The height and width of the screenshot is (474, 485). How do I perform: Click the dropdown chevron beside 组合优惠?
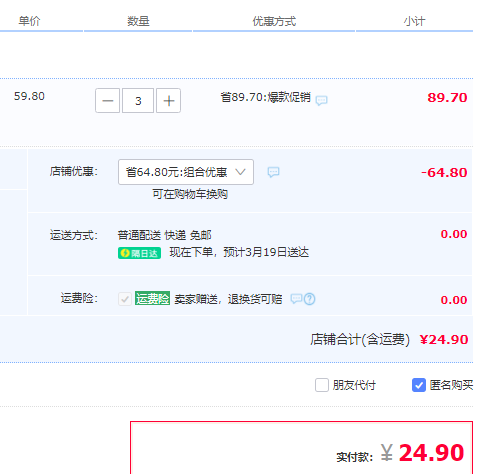click(240, 172)
